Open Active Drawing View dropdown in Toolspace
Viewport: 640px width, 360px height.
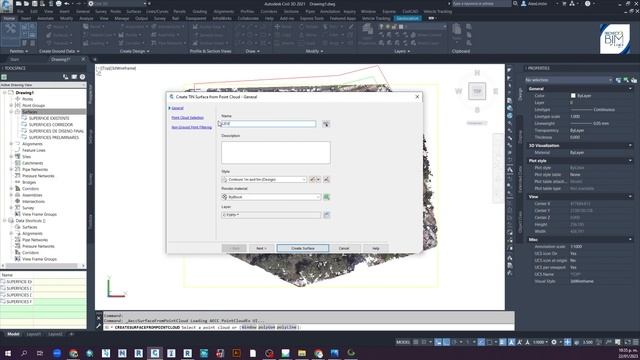(x=43, y=85)
